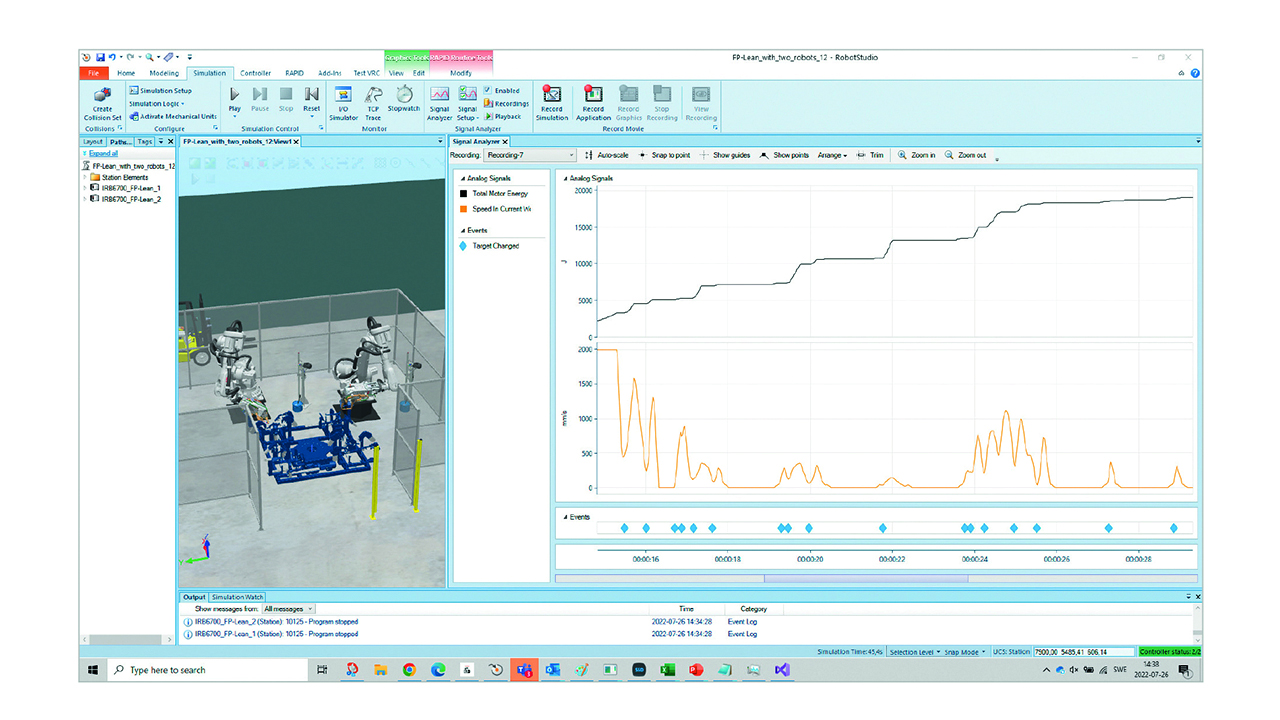Click the Save icon in quick access toolbar

[100, 58]
